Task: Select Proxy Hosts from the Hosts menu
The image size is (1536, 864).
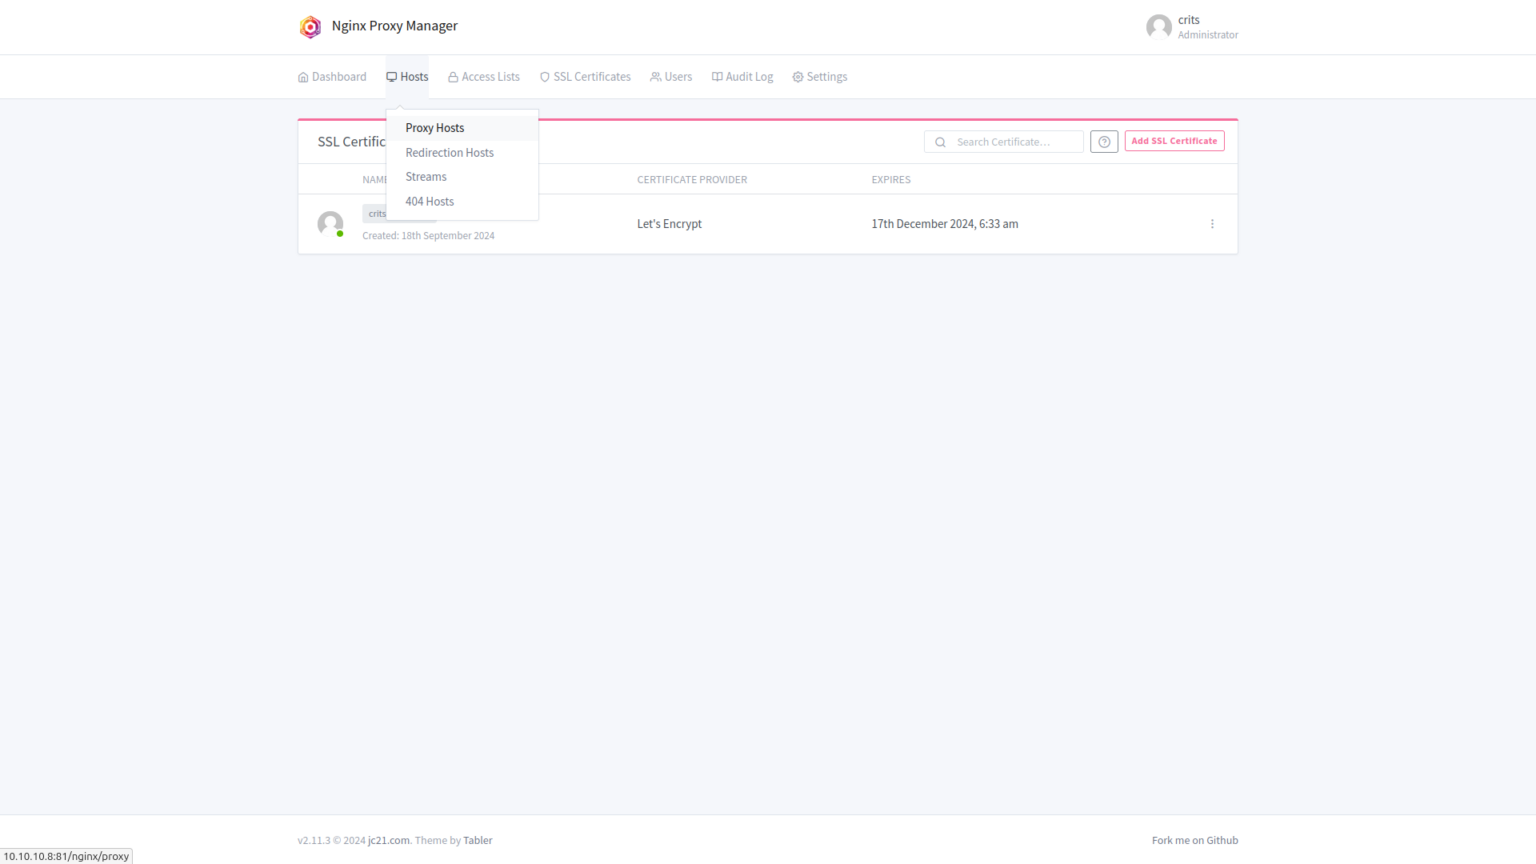Action: (x=435, y=128)
